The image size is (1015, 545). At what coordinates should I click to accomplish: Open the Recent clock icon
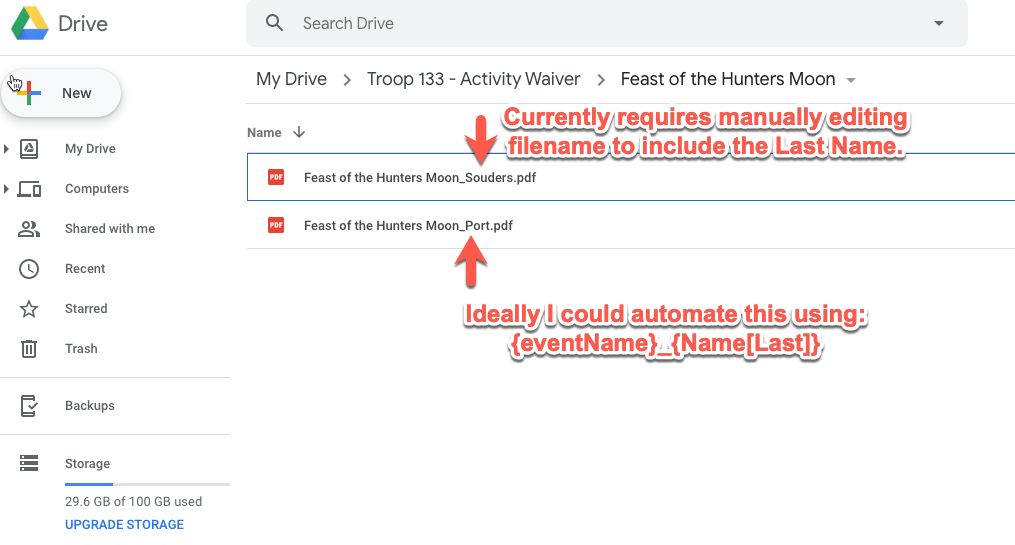[29, 269]
